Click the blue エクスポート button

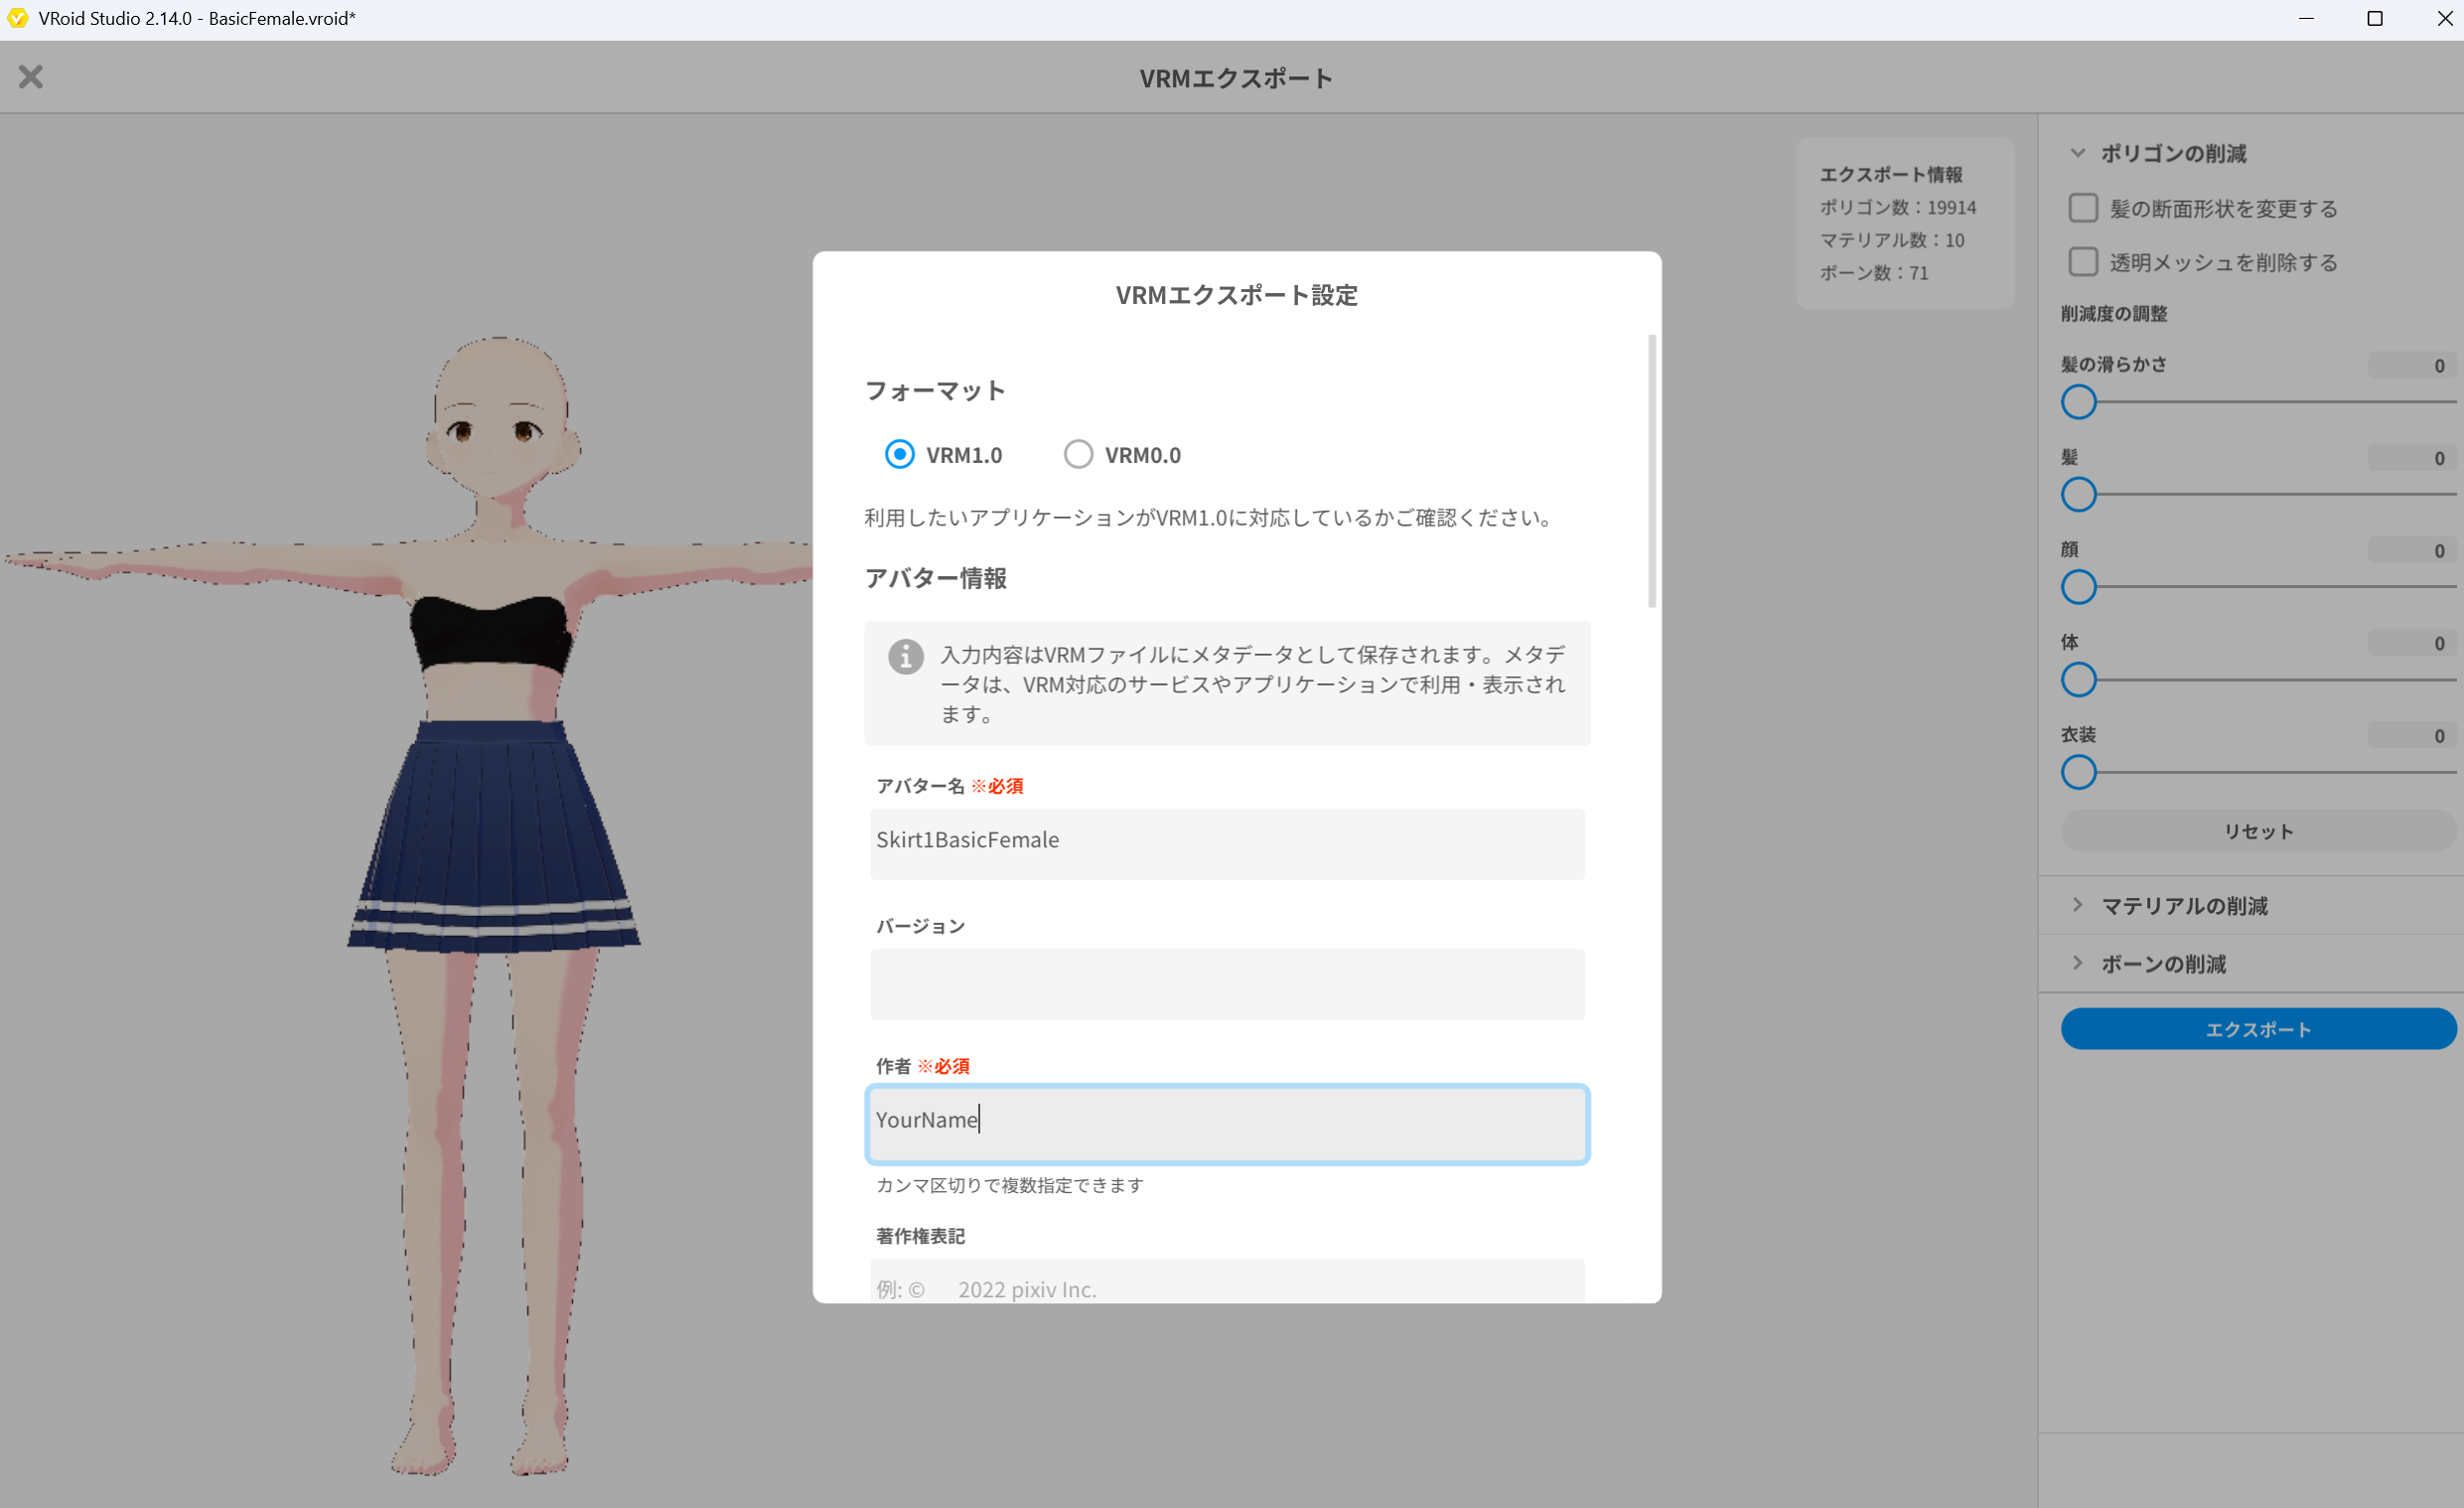2258,1029
